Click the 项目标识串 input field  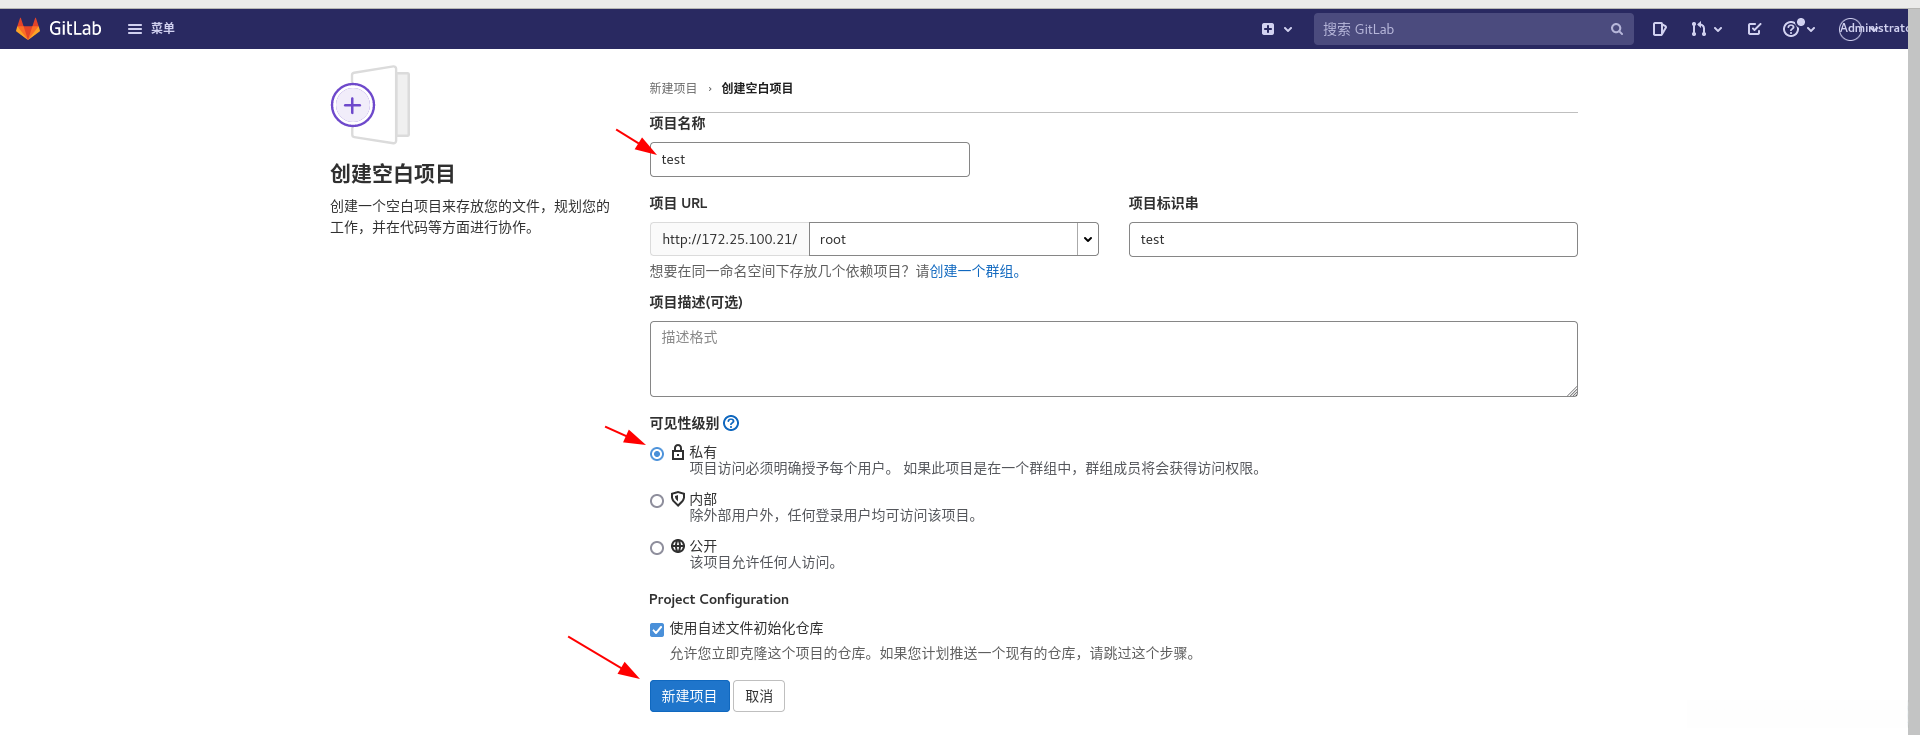[1353, 239]
